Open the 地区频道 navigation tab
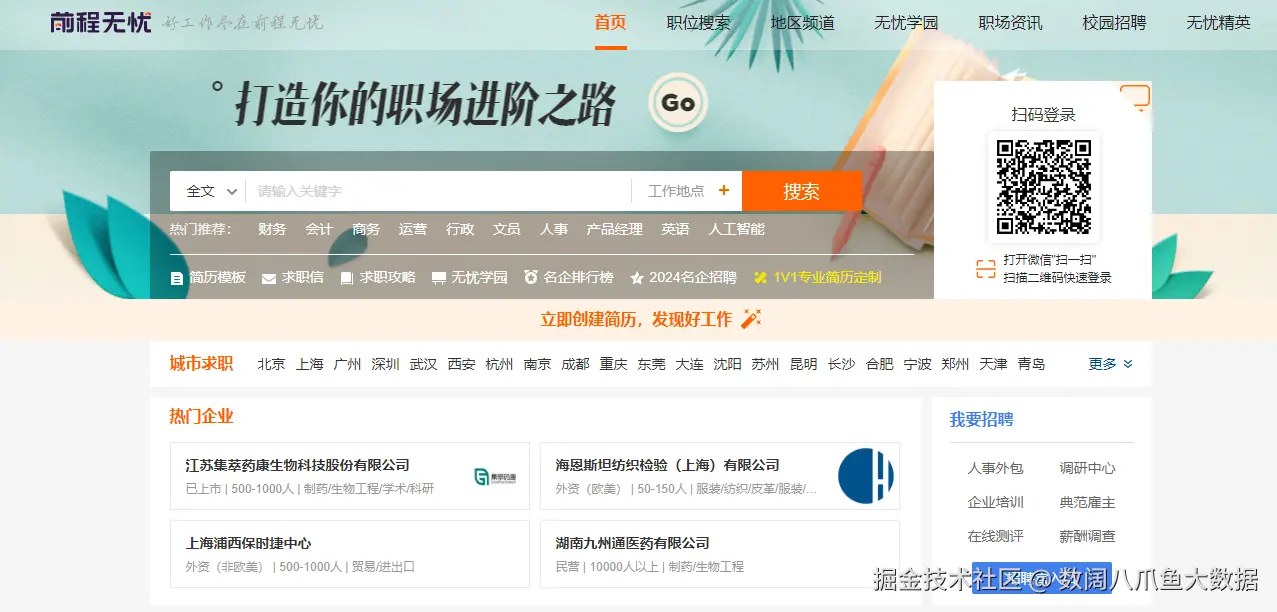The image size is (1277, 612). [x=802, y=23]
